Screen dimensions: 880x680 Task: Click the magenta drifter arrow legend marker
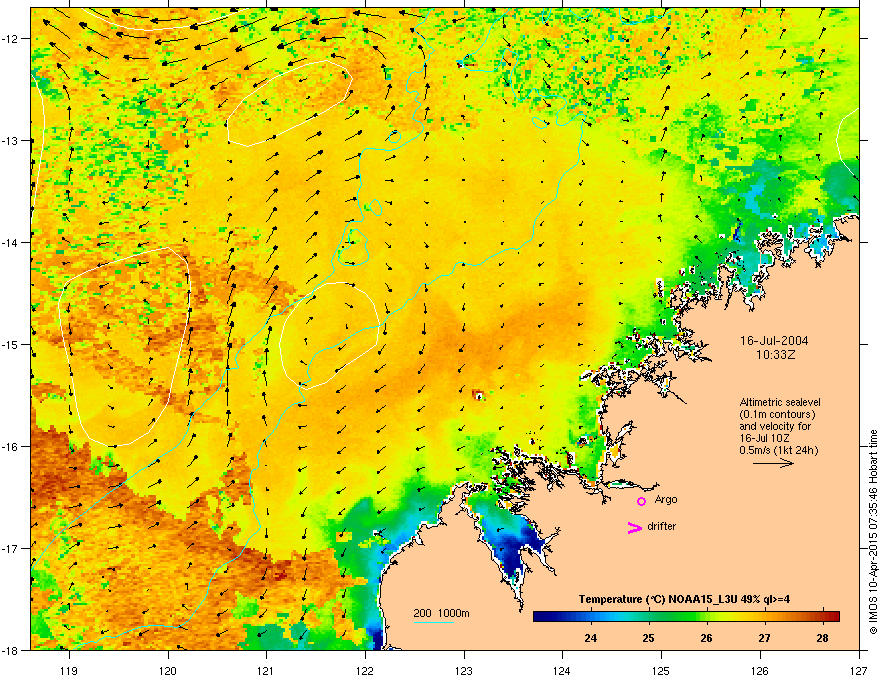point(634,527)
